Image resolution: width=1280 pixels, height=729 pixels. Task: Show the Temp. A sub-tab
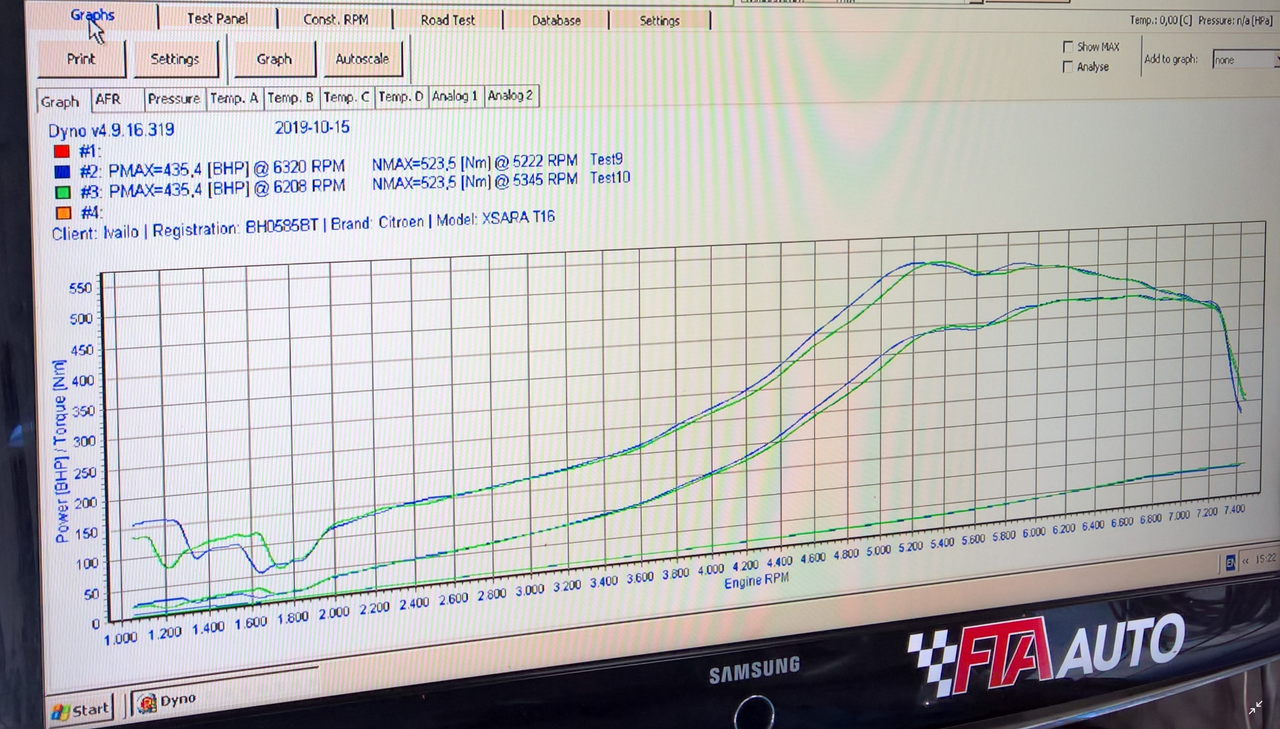click(234, 98)
